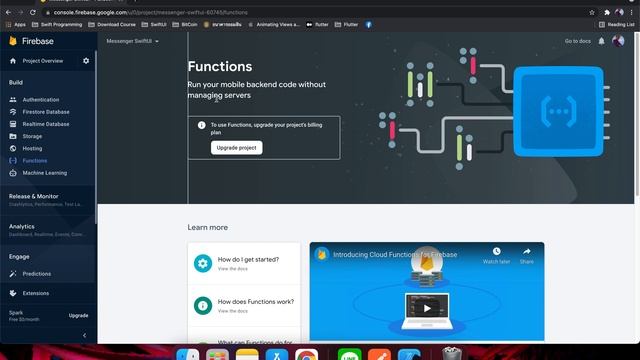Click the Functions braces icon
Viewport: 640px width, 360px height.
tap(13, 161)
